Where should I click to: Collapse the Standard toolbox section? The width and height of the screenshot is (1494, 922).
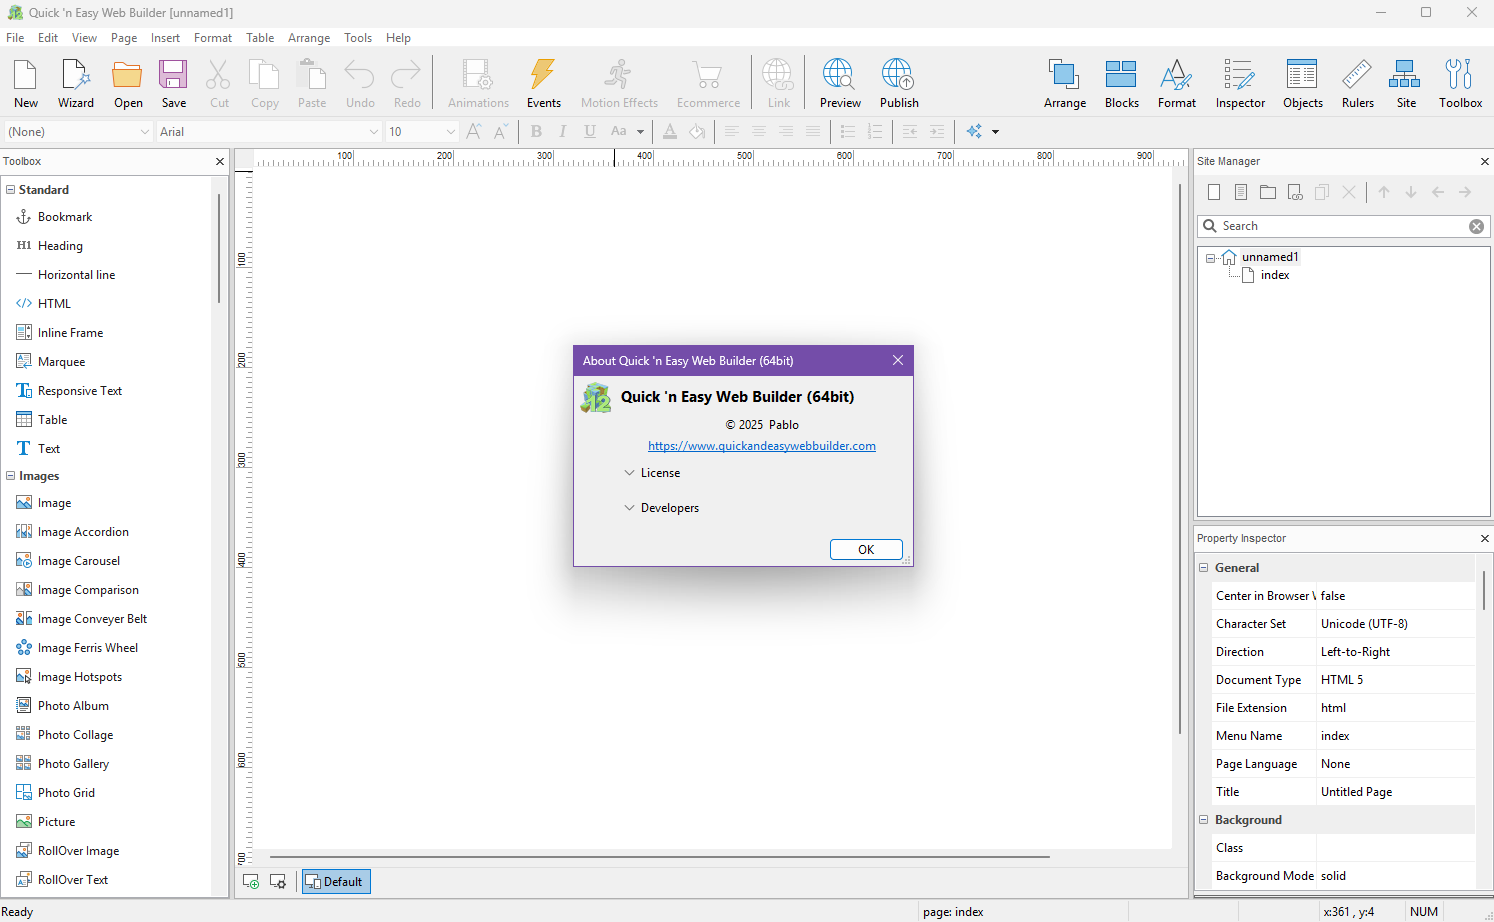point(11,190)
